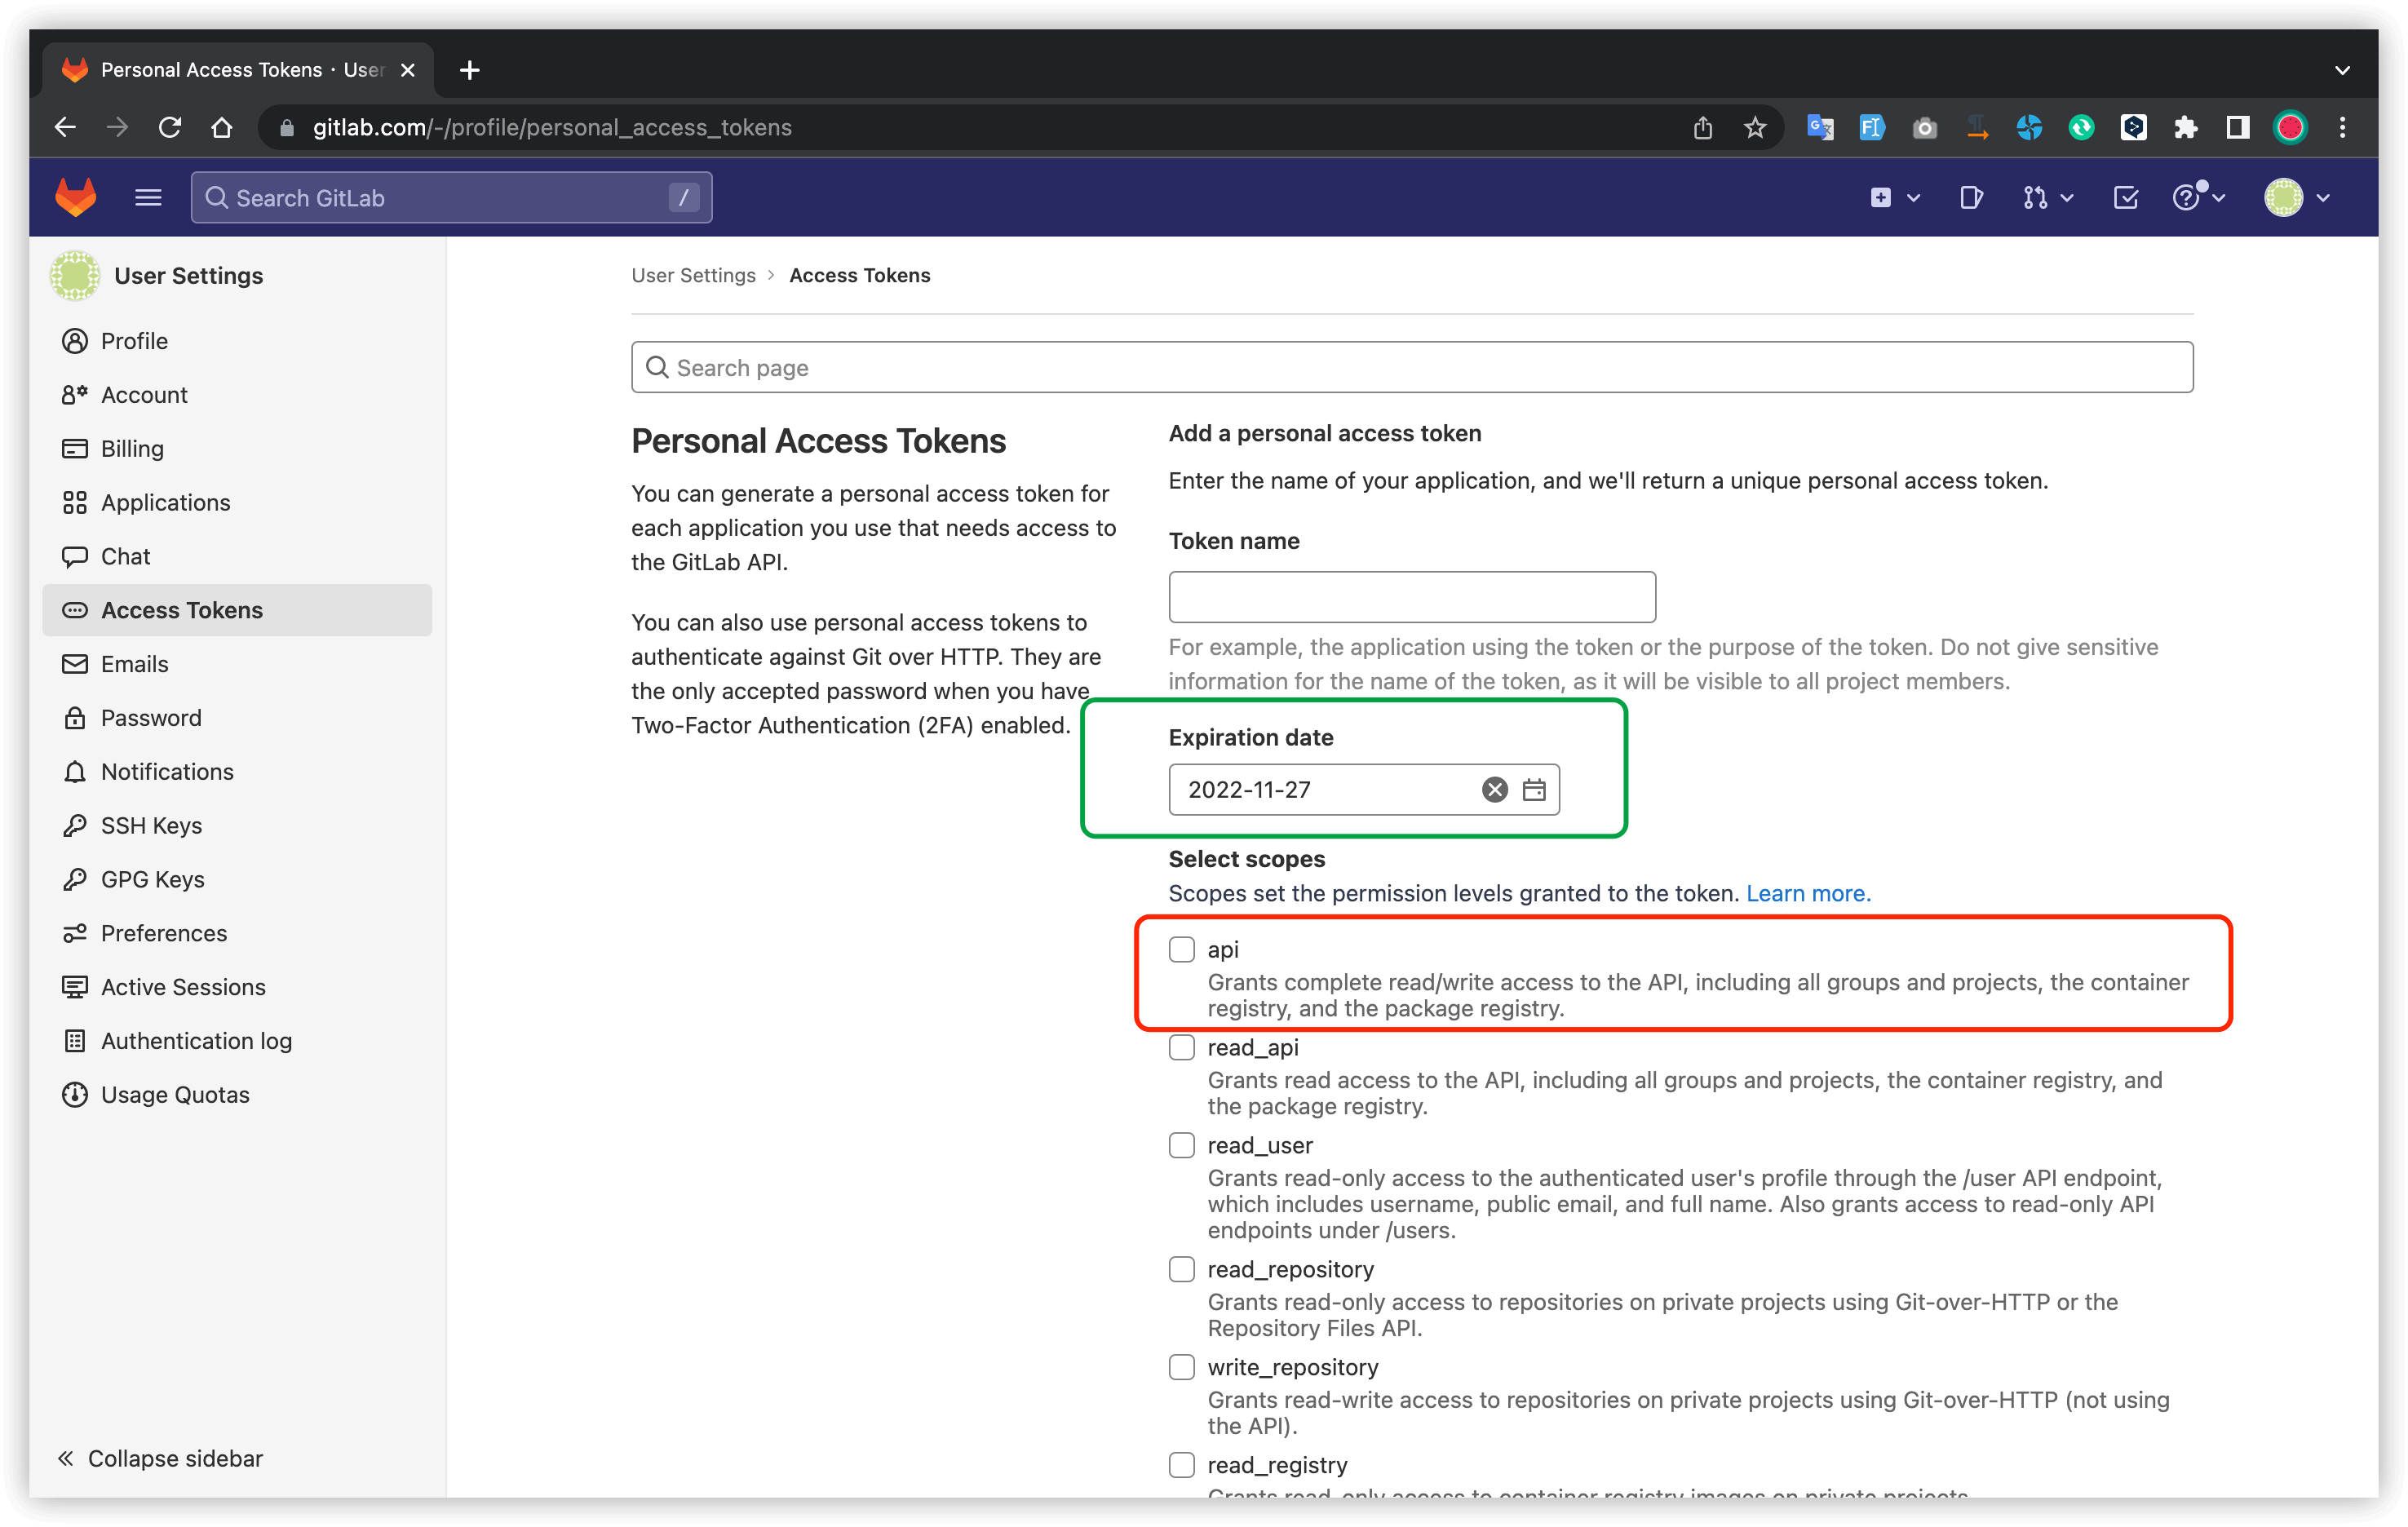Enable the api scope checkbox
Image resolution: width=2408 pixels, height=1527 pixels.
tap(1181, 949)
